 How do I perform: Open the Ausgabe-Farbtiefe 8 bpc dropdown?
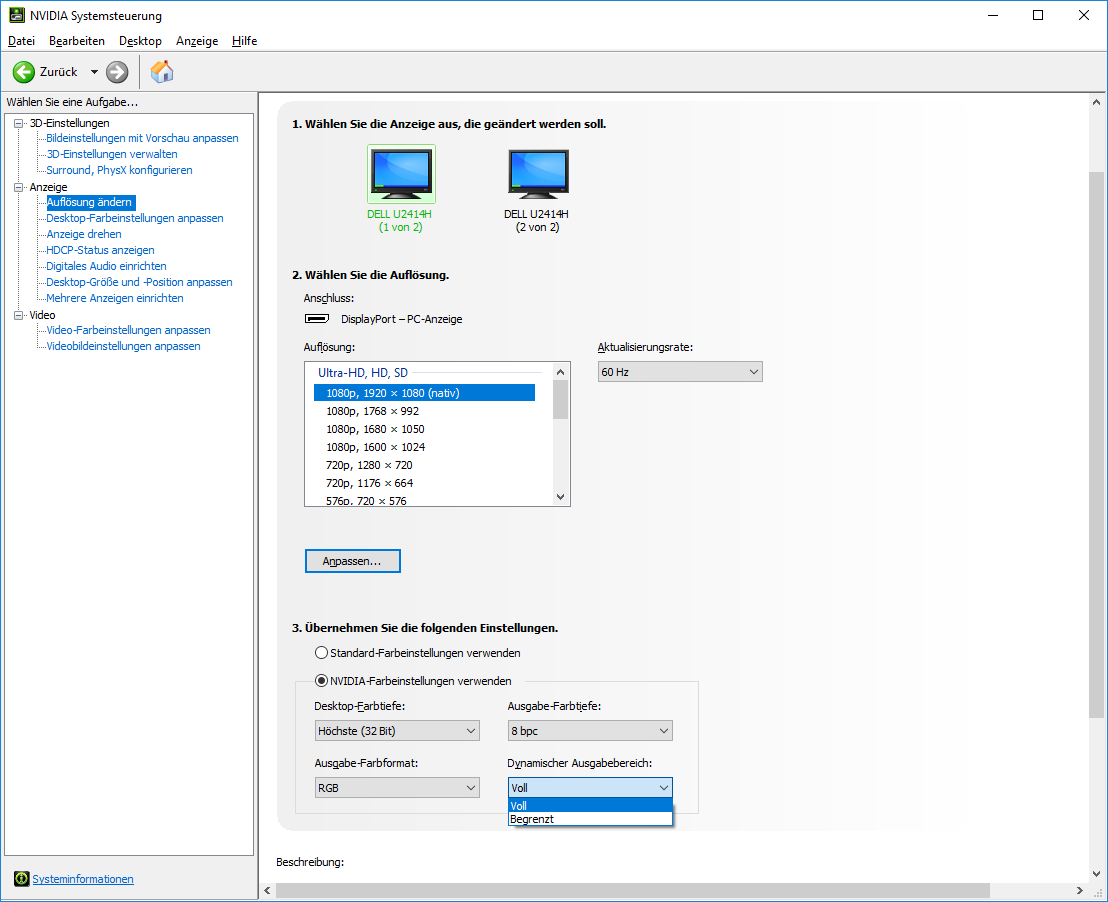(x=590, y=731)
